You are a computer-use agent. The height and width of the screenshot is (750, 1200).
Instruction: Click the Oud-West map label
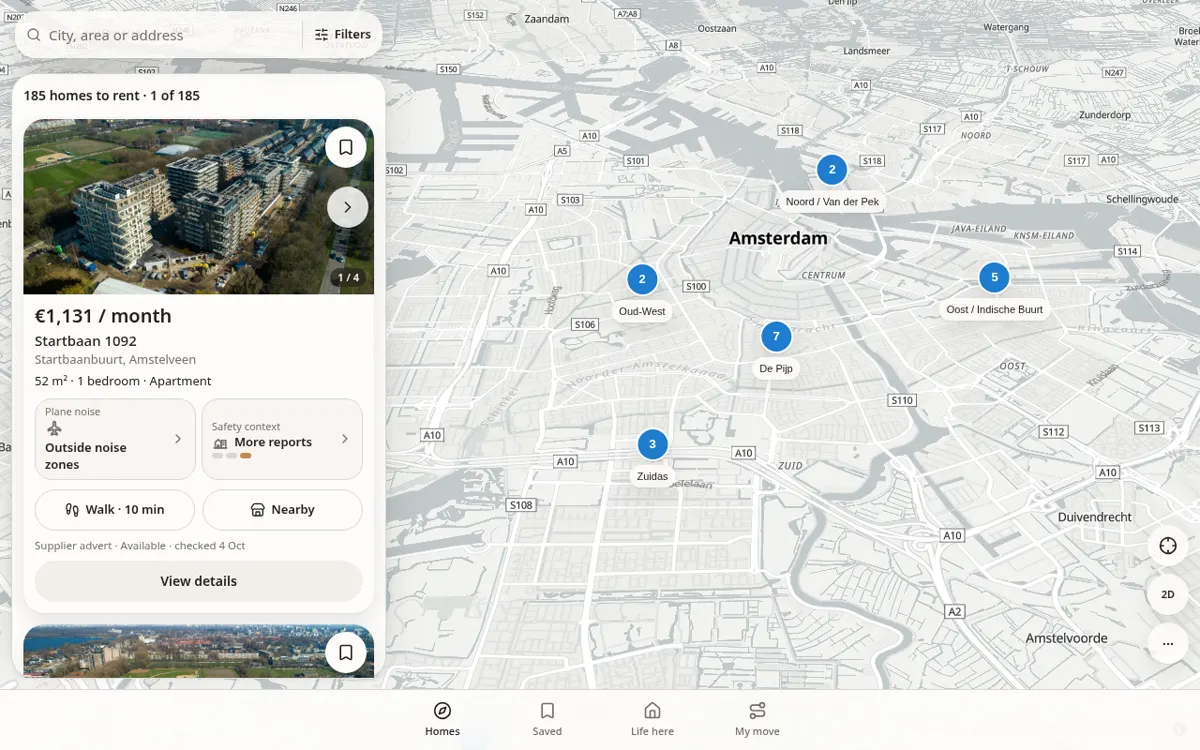click(642, 312)
